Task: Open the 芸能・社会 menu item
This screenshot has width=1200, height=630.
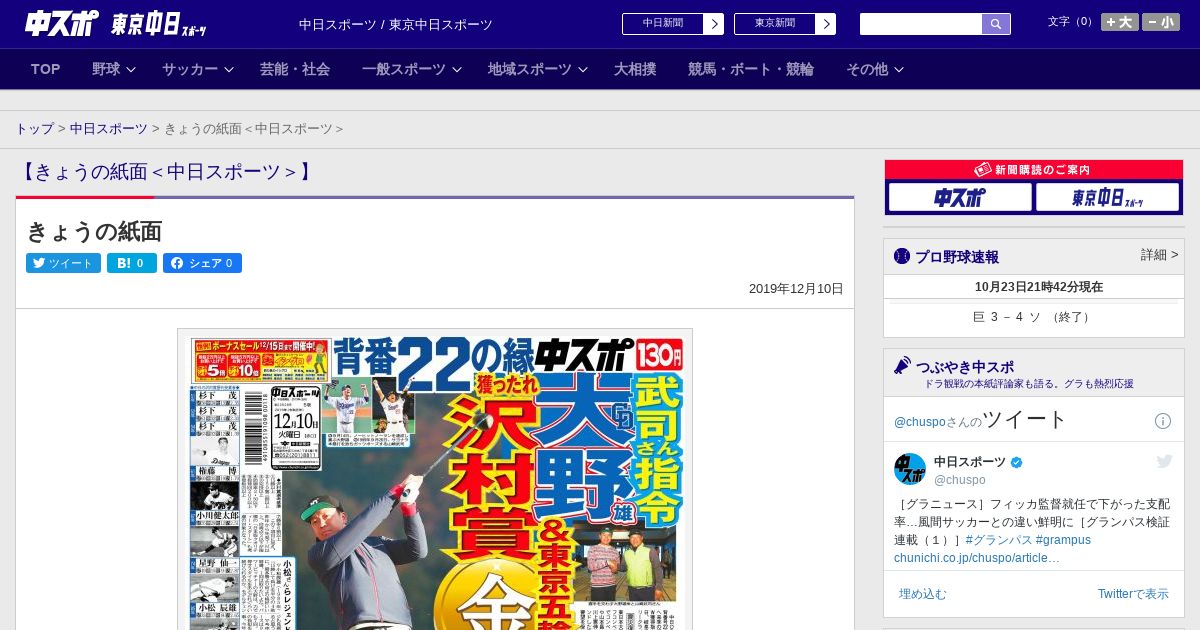Action: (295, 69)
